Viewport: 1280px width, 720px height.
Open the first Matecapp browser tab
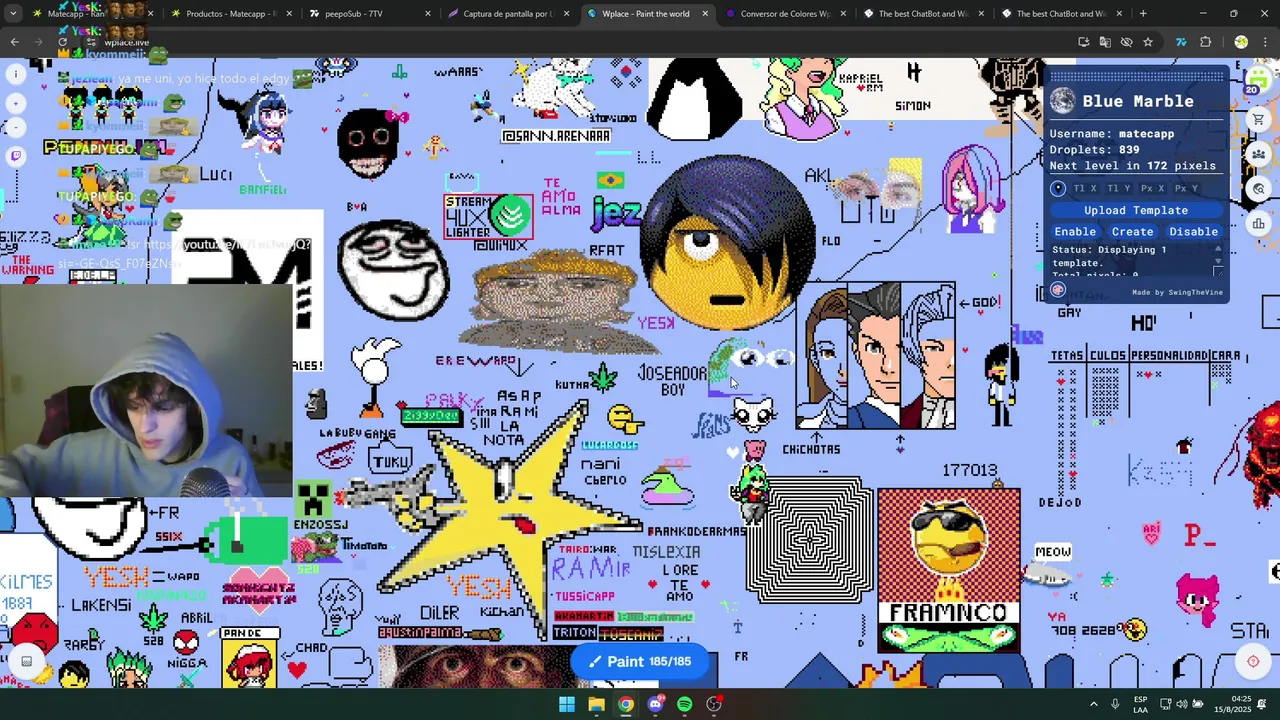(92, 14)
